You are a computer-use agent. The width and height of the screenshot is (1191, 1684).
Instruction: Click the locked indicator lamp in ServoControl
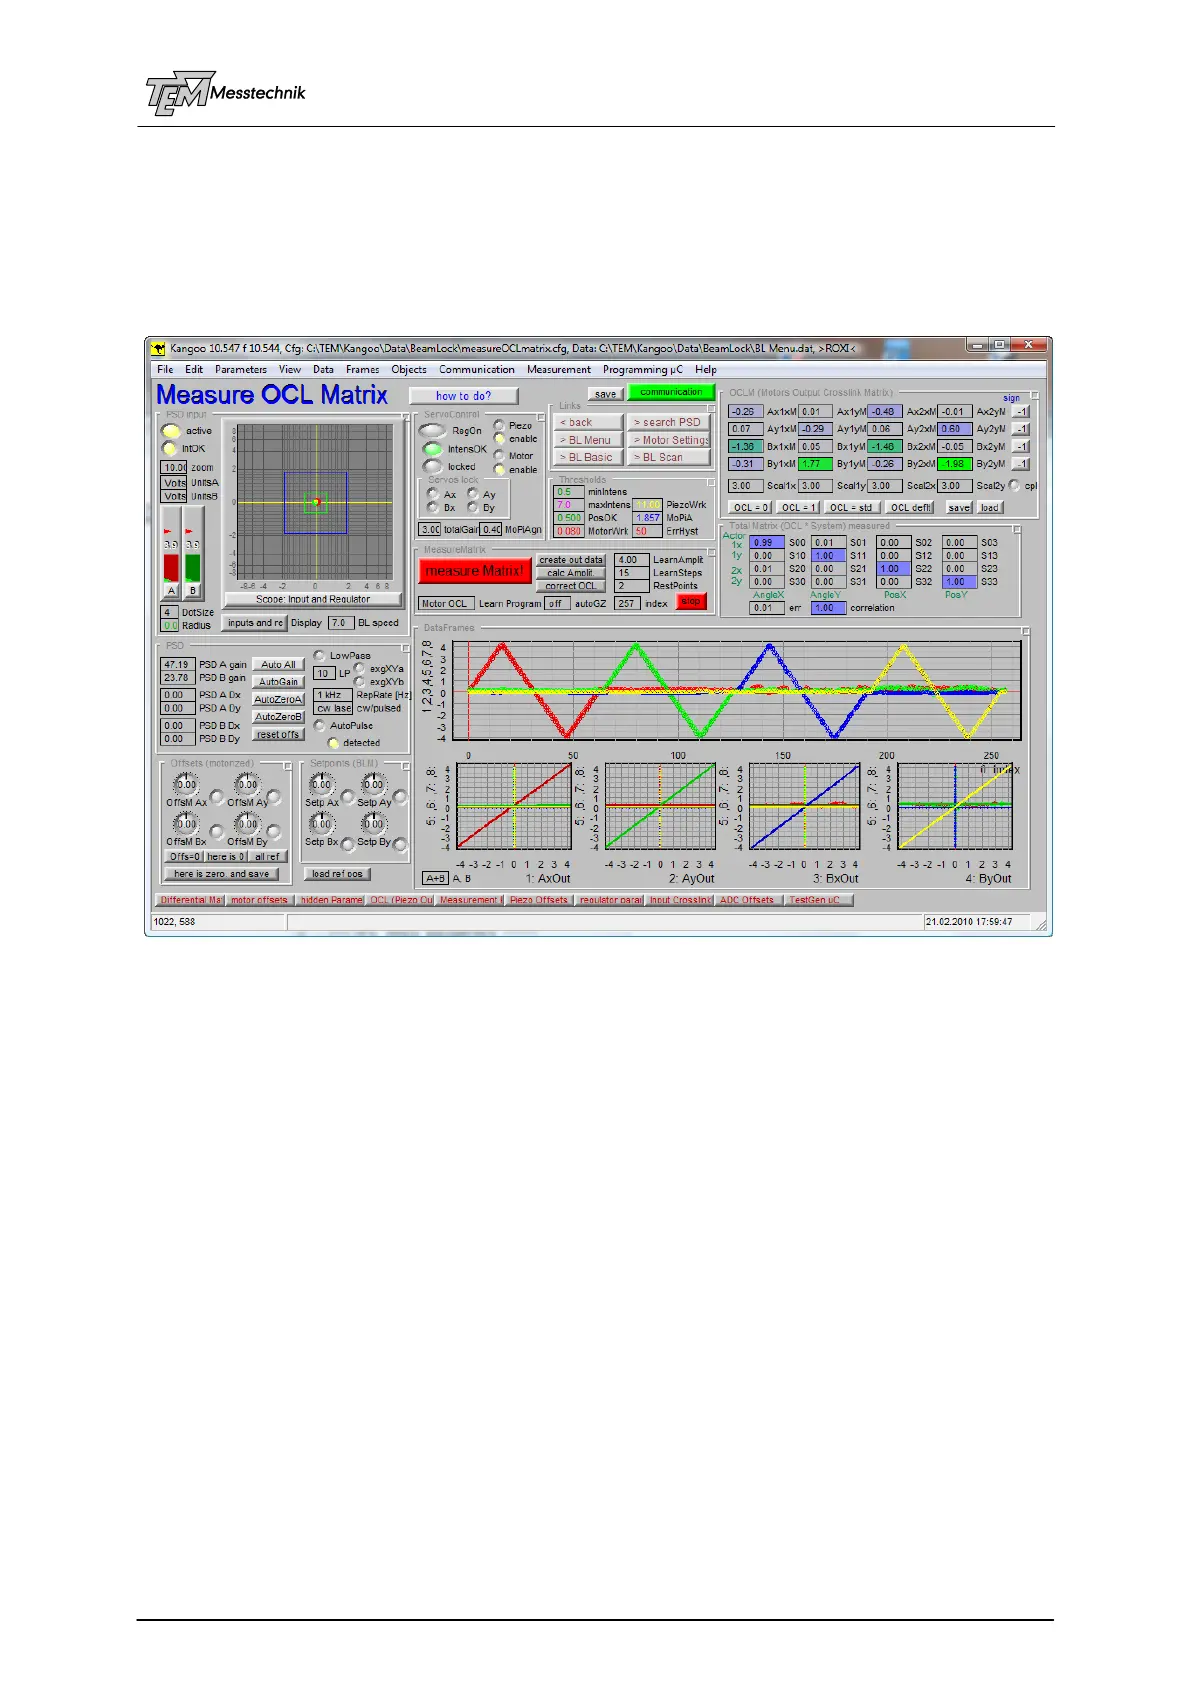coord(433,466)
